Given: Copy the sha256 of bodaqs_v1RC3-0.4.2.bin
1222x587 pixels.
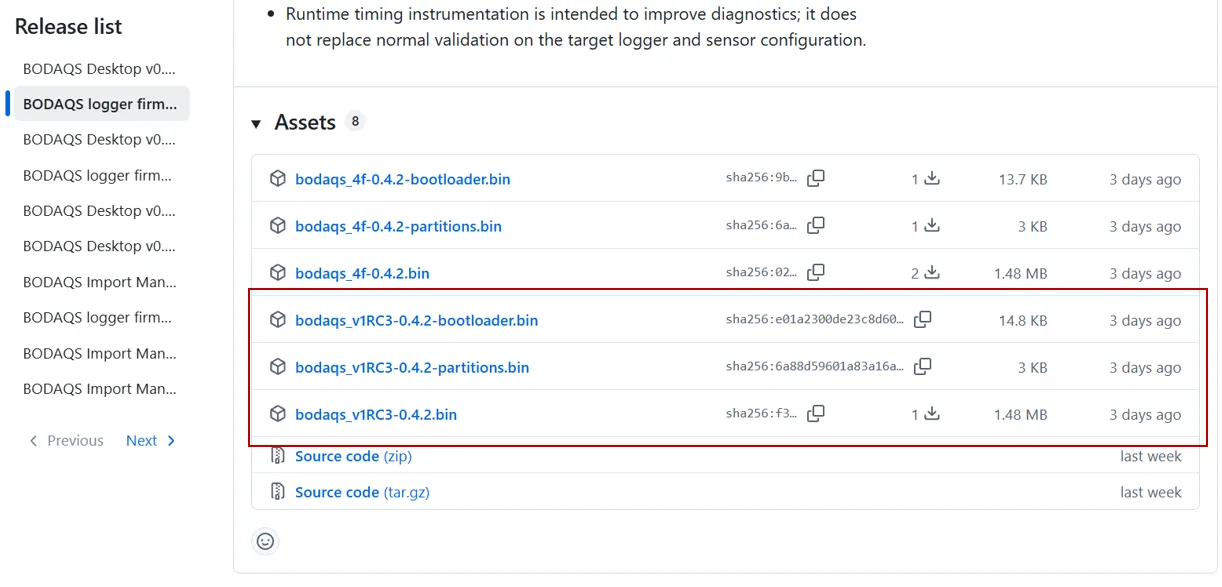Looking at the screenshot, I should click(816, 414).
